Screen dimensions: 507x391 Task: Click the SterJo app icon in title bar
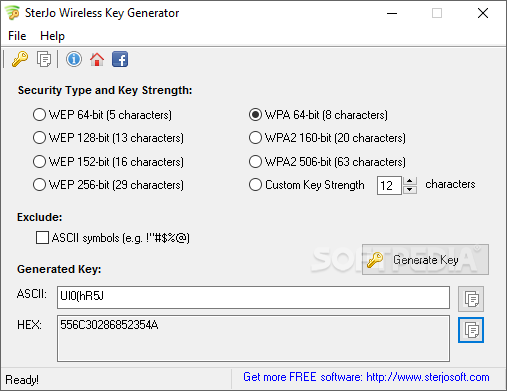[13, 13]
